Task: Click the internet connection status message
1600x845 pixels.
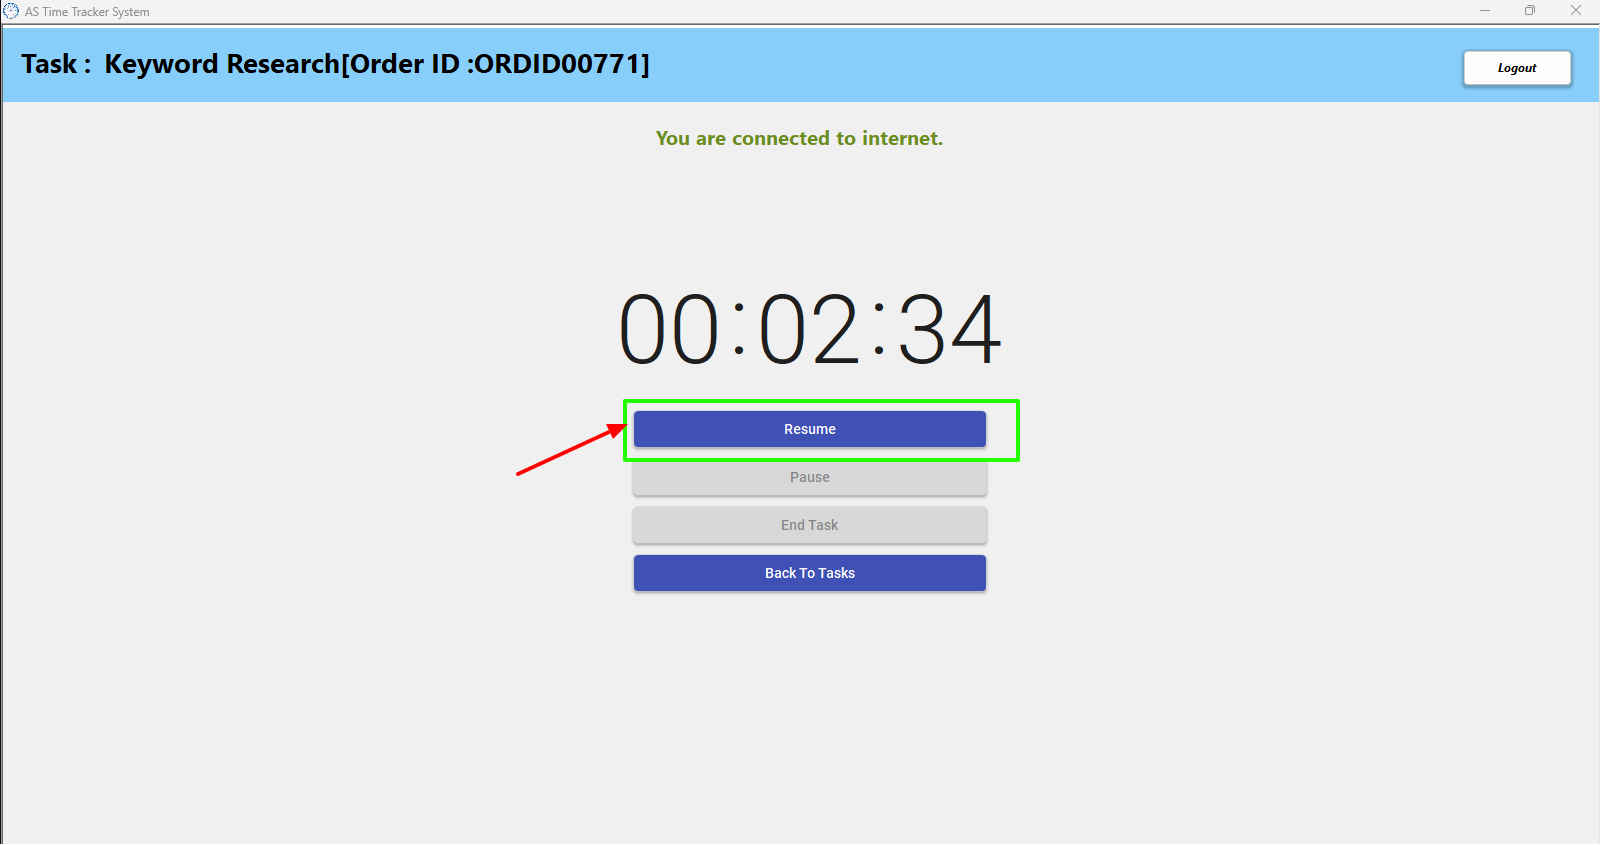Action: 799,138
